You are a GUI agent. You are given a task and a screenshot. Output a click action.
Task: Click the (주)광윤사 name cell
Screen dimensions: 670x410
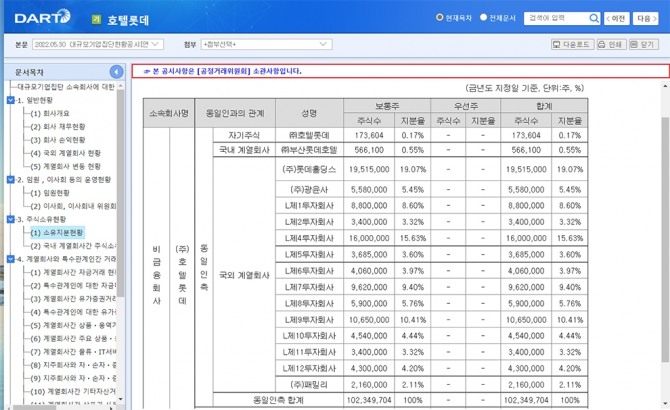pos(309,189)
